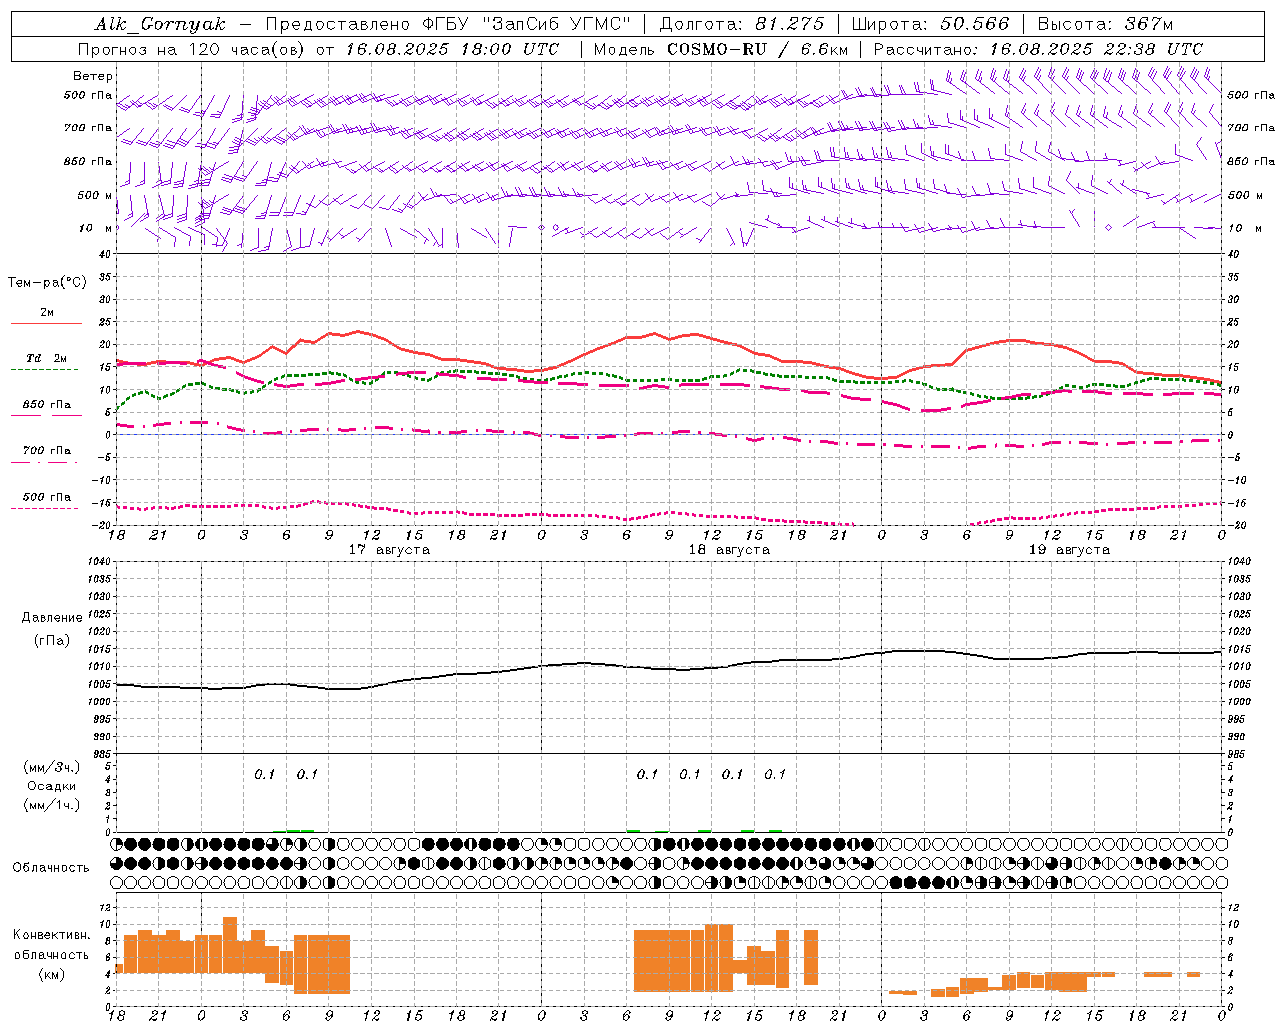
Task: Click the Конвективн. облачность label
Action: 52,945
